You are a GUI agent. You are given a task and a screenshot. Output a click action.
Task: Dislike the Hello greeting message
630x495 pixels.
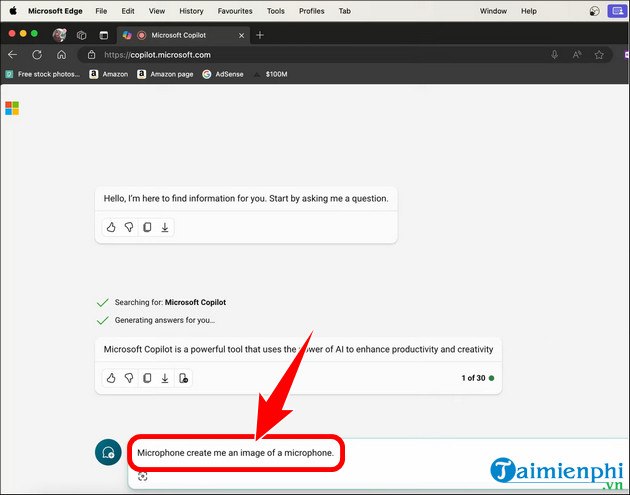click(x=129, y=227)
